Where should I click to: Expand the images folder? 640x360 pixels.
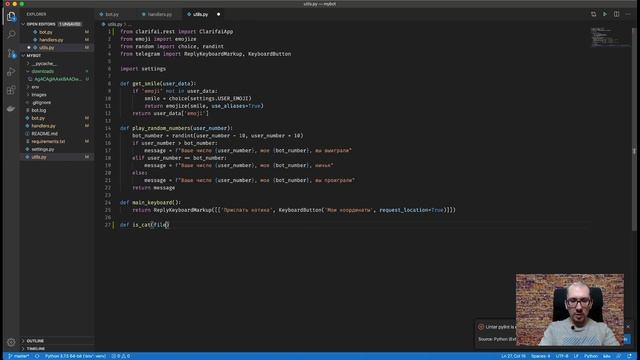click(39, 95)
